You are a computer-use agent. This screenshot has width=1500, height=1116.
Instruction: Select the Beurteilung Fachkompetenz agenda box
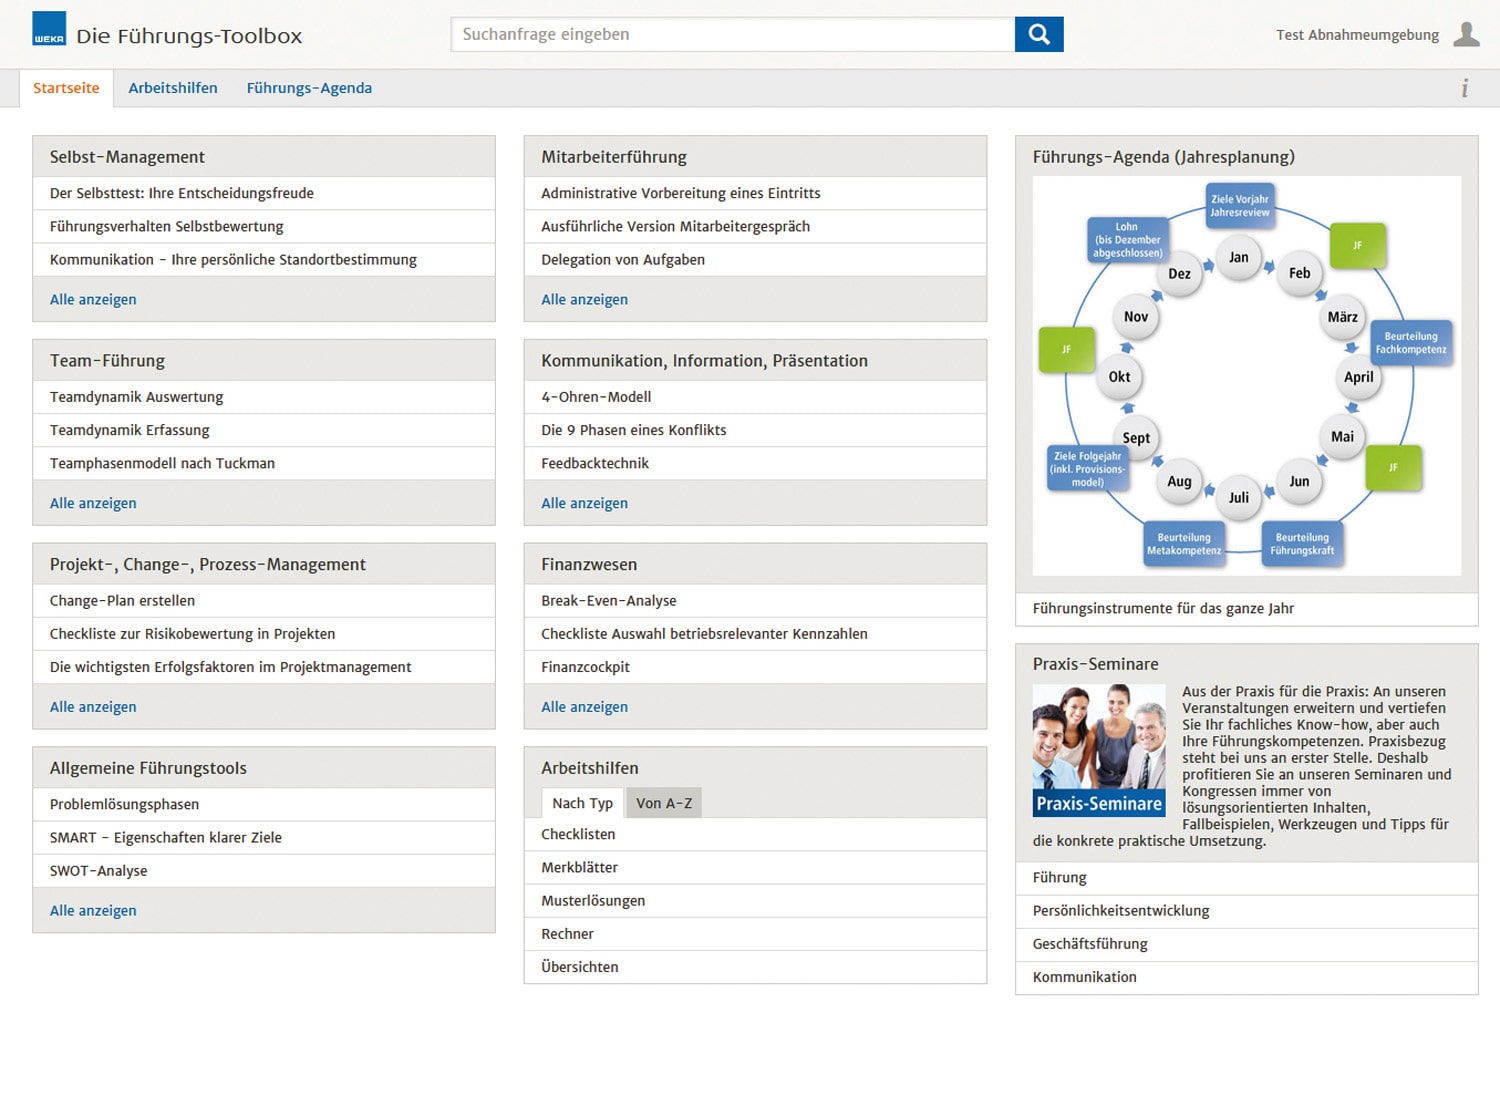point(1410,343)
